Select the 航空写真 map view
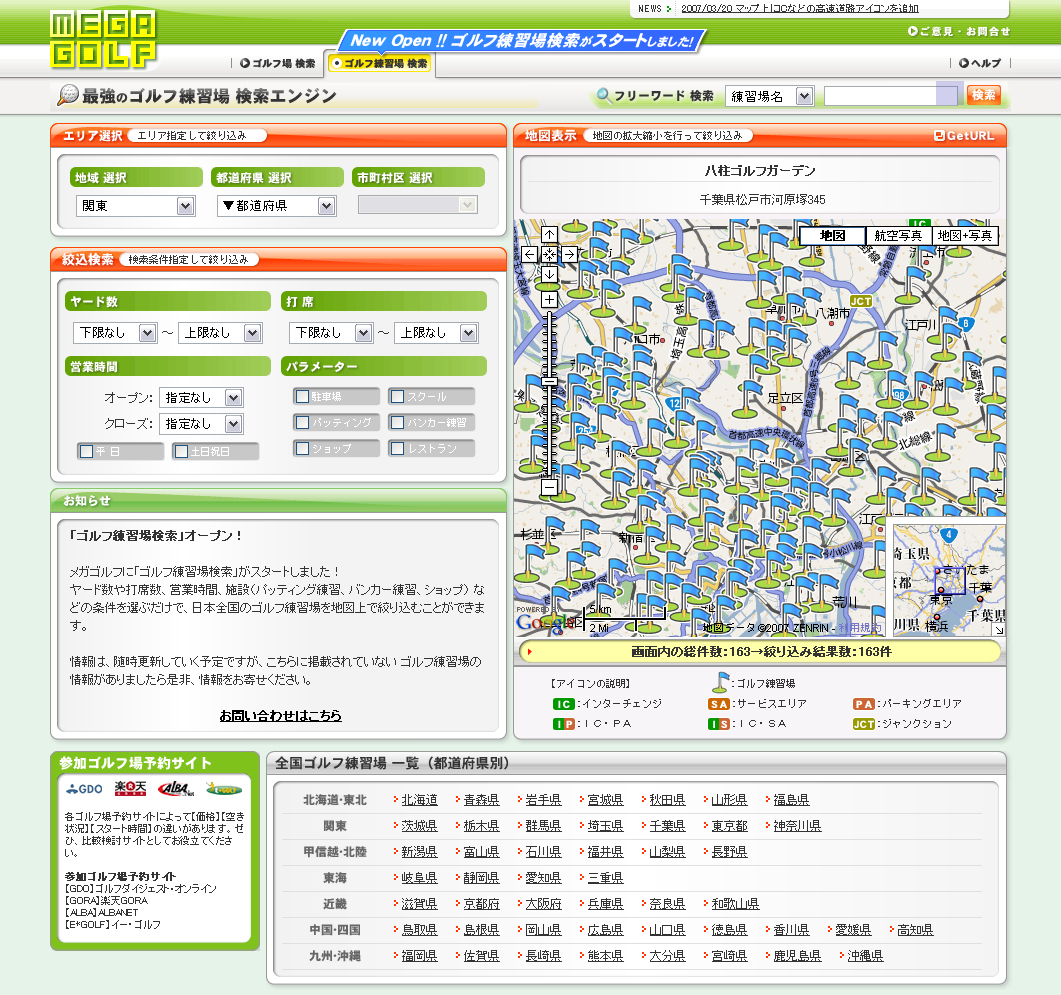 click(x=898, y=235)
